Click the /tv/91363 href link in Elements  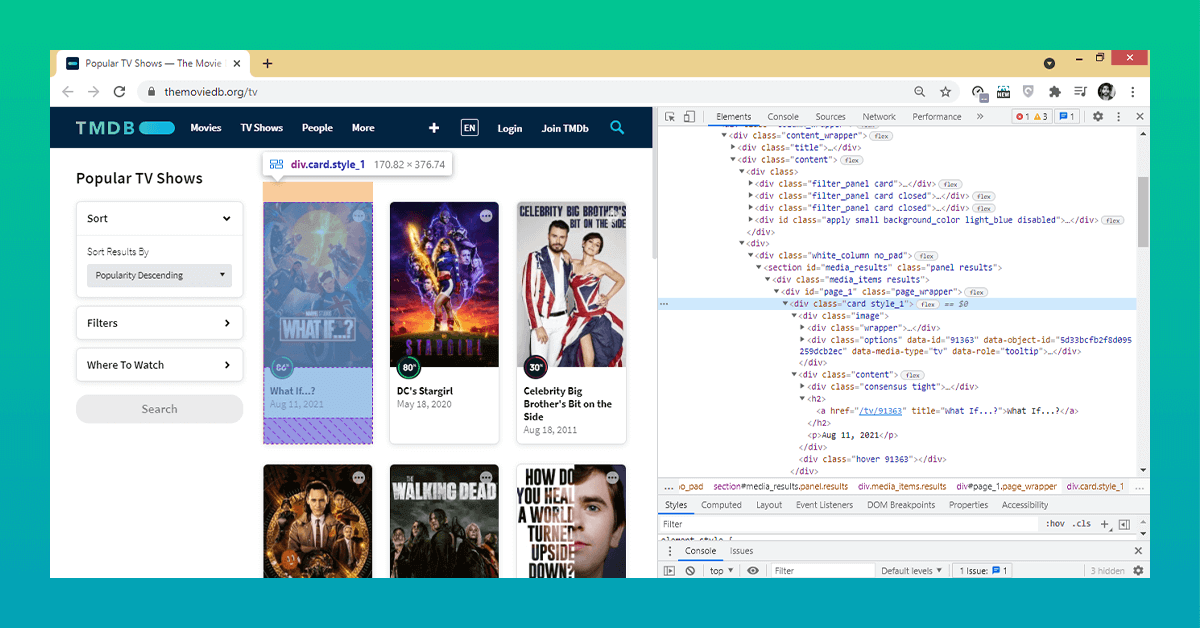point(881,411)
